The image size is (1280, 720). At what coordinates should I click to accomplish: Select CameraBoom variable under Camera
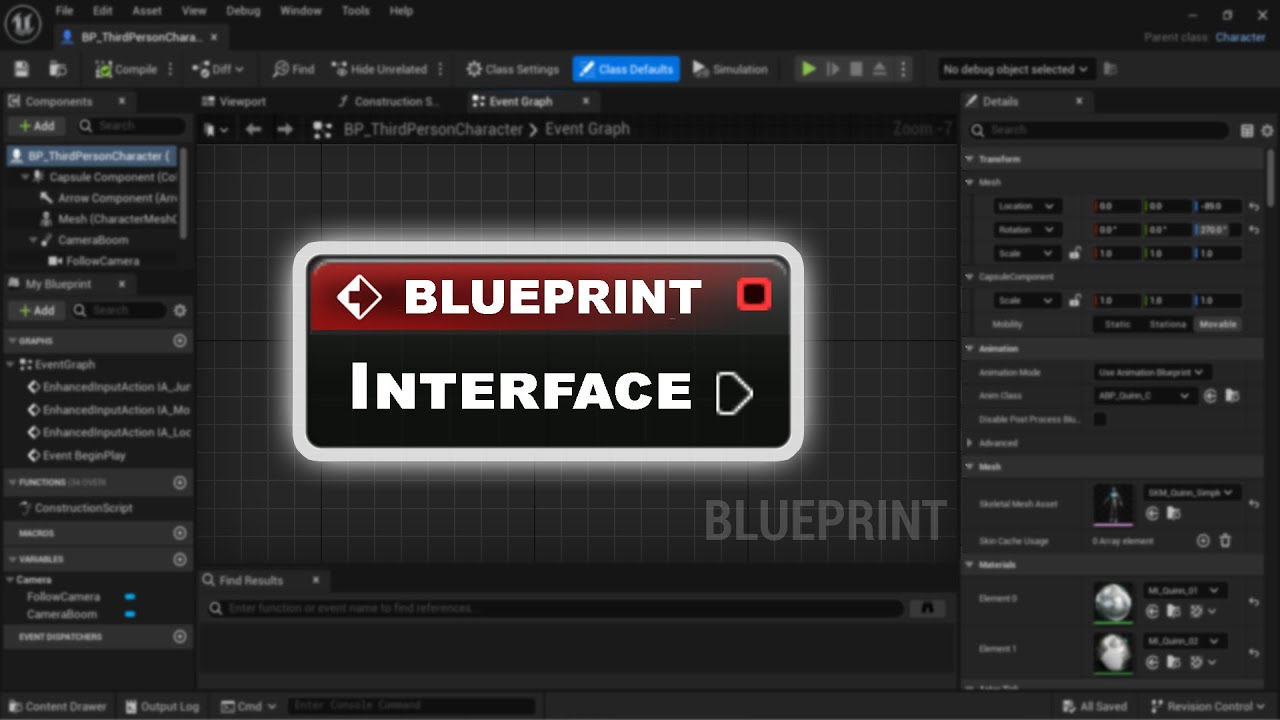point(62,614)
